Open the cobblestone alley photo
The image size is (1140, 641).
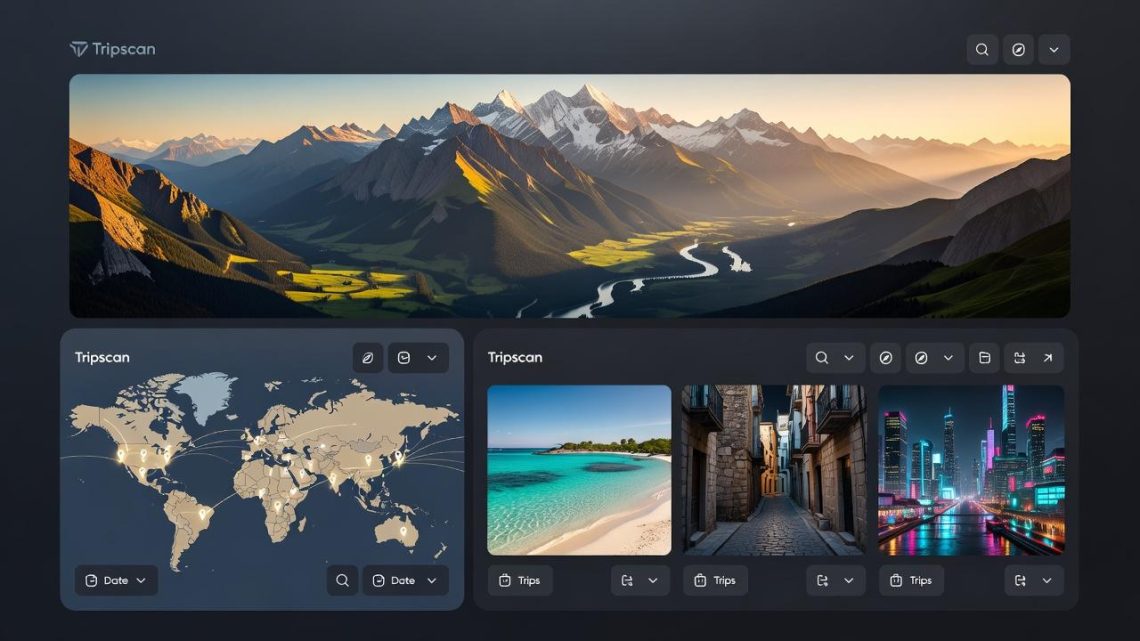[774, 470]
